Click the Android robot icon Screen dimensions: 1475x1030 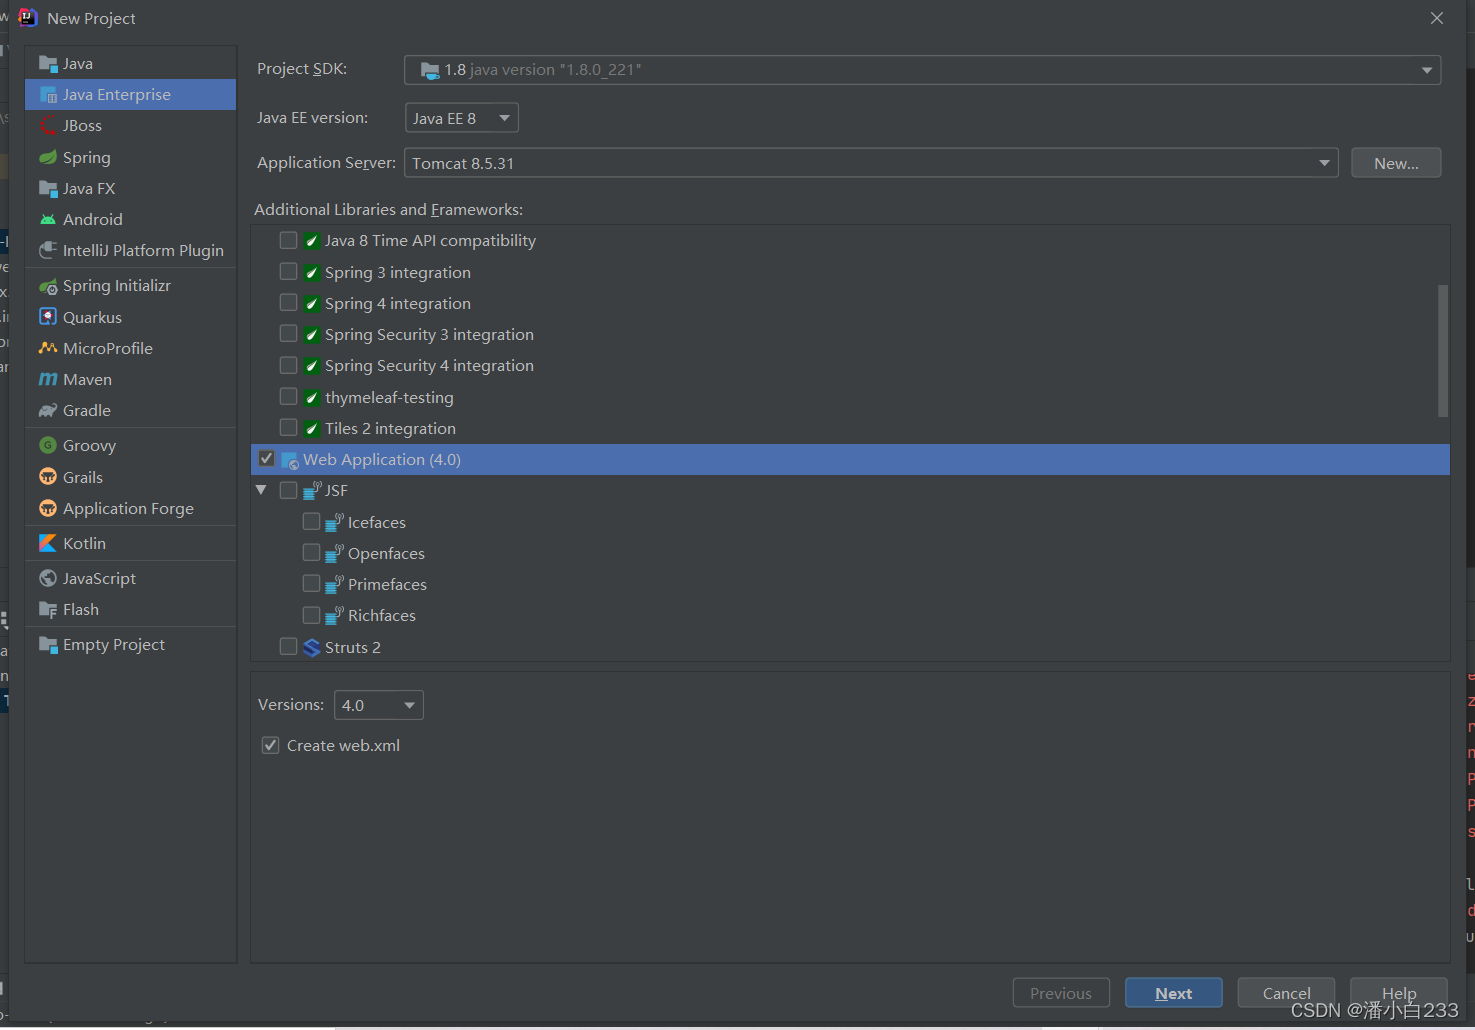(x=48, y=220)
